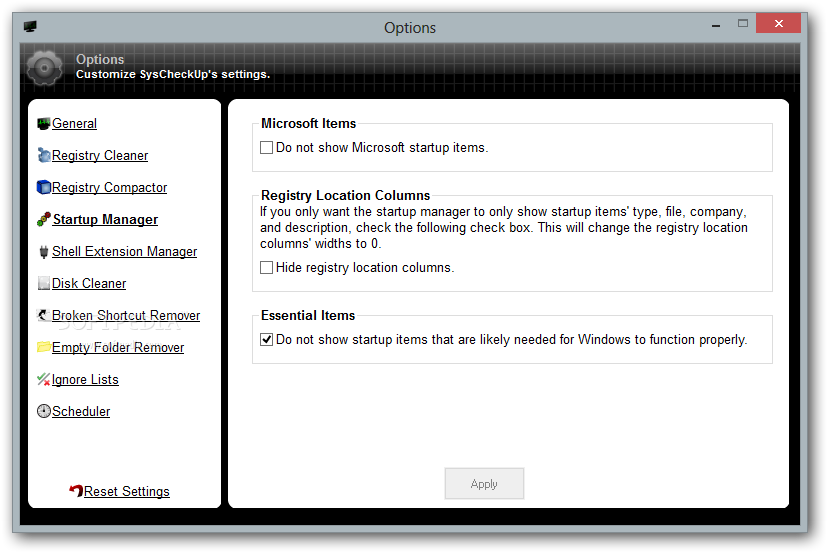Click the Scheduler clock icon

(x=44, y=411)
